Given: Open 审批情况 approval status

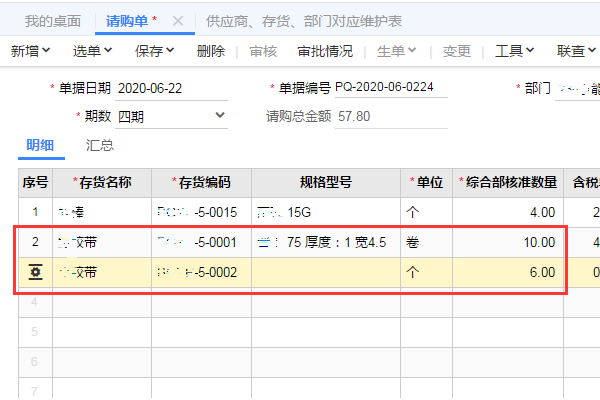Looking at the screenshot, I should coord(325,51).
